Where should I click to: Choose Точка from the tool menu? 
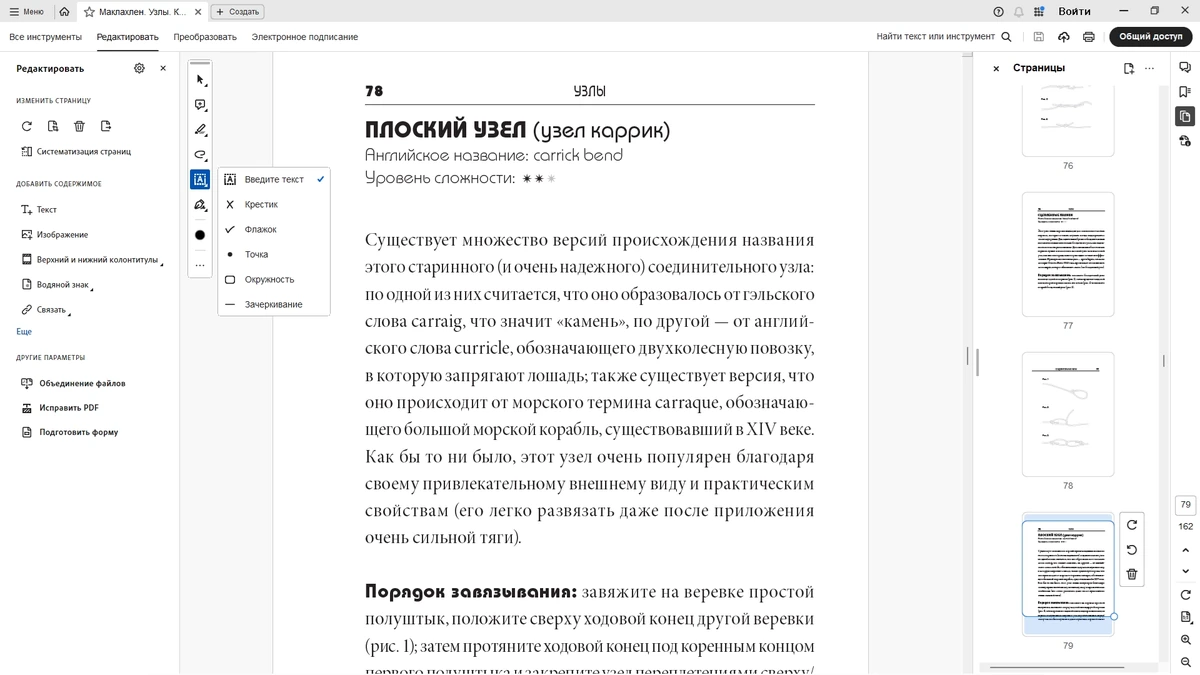(274, 254)
